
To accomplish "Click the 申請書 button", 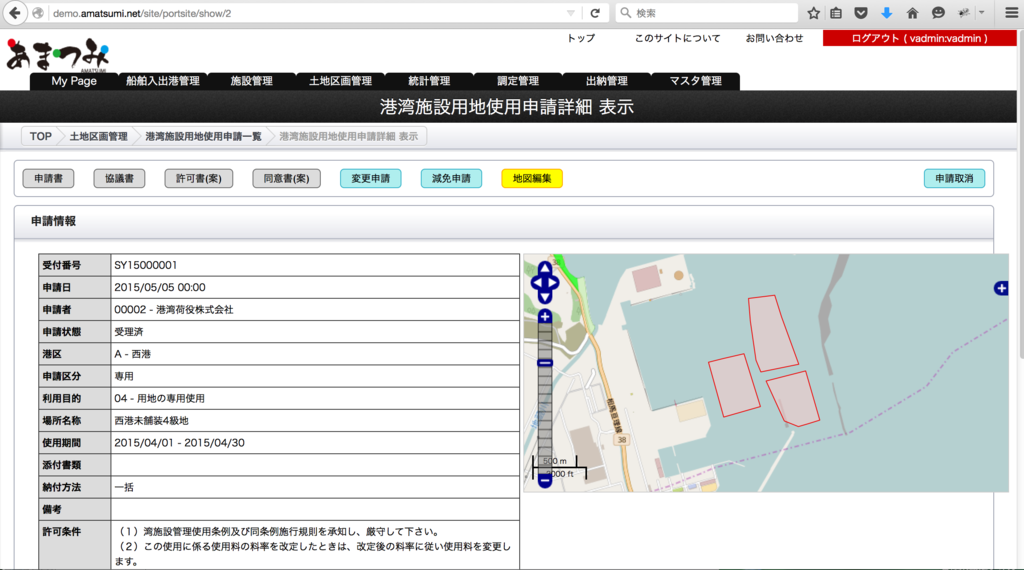I will (x=48, y=178).
